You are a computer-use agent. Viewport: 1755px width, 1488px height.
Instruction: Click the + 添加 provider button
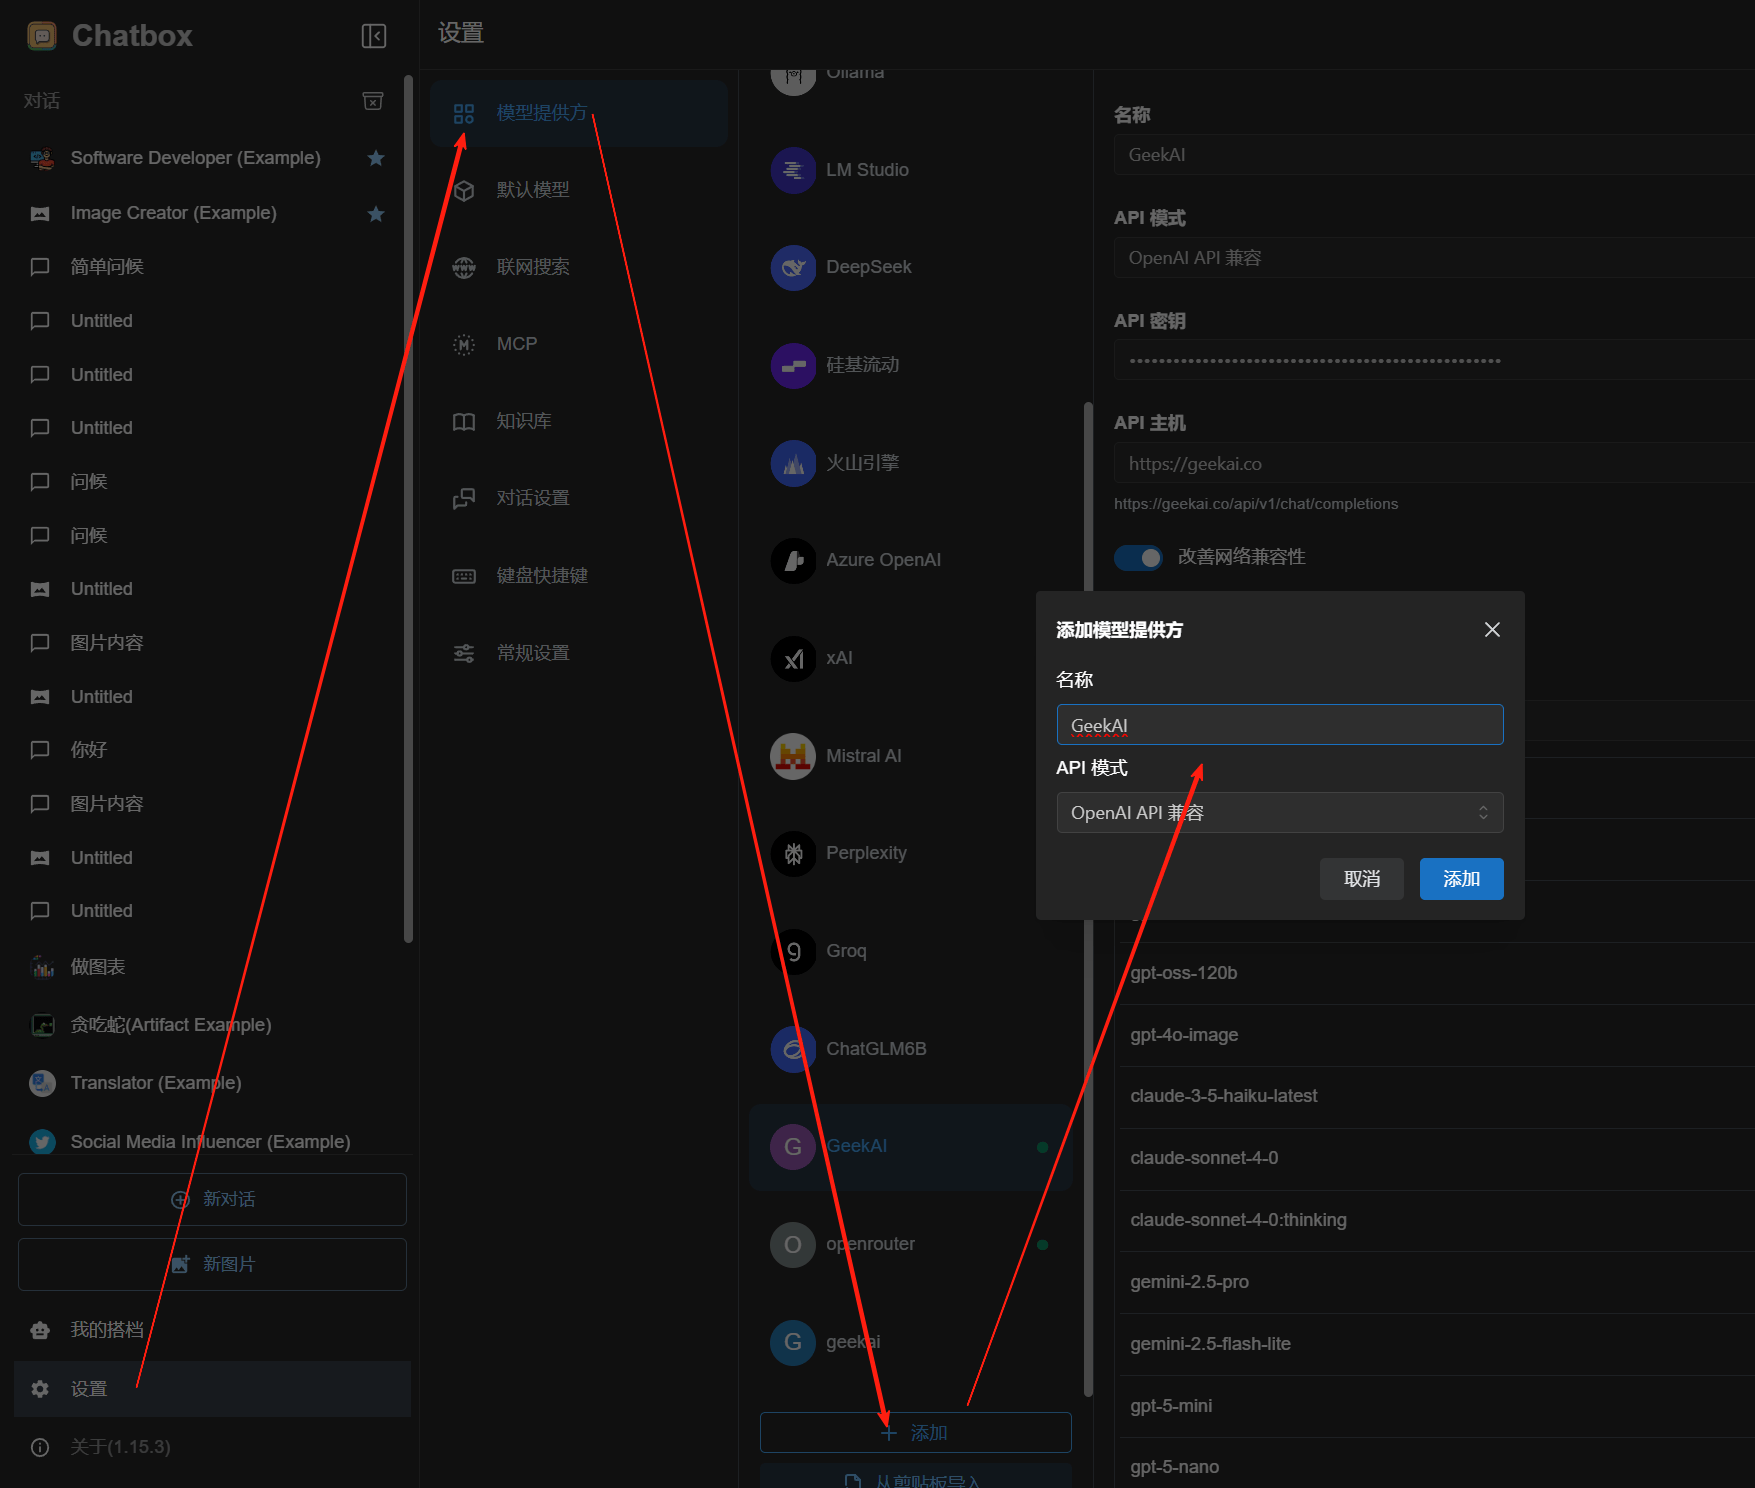[x=916, y=1432]
